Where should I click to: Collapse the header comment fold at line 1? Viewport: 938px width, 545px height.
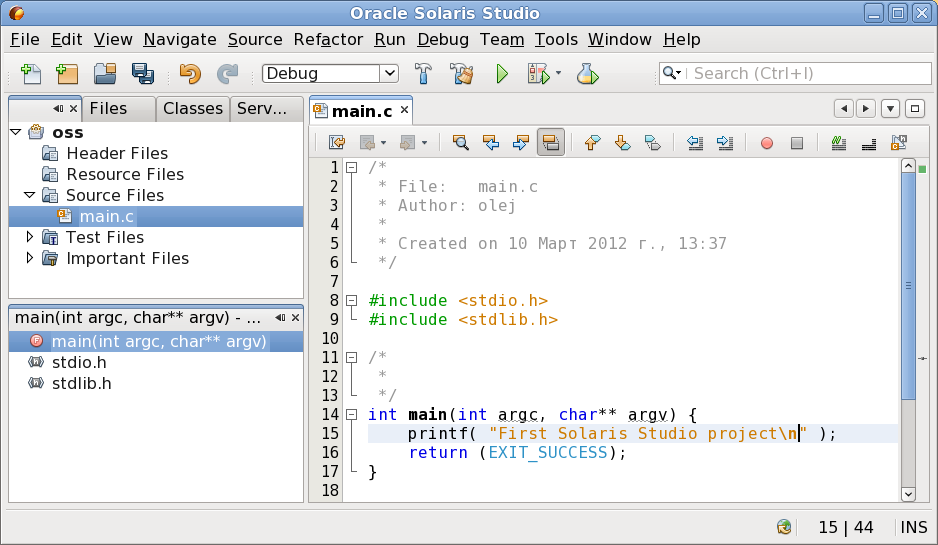click(x=352, y=167)
